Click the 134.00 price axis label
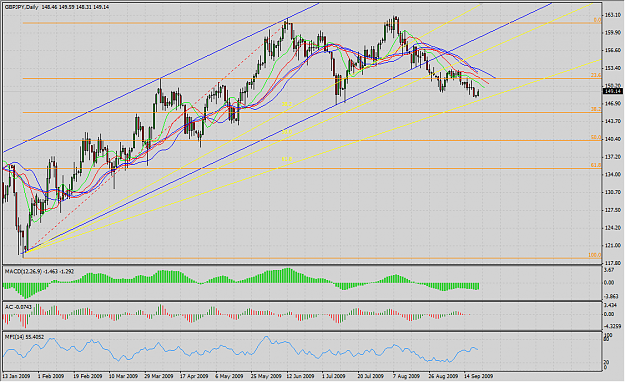Screen dimensions: 625x382 pos(612,174)
